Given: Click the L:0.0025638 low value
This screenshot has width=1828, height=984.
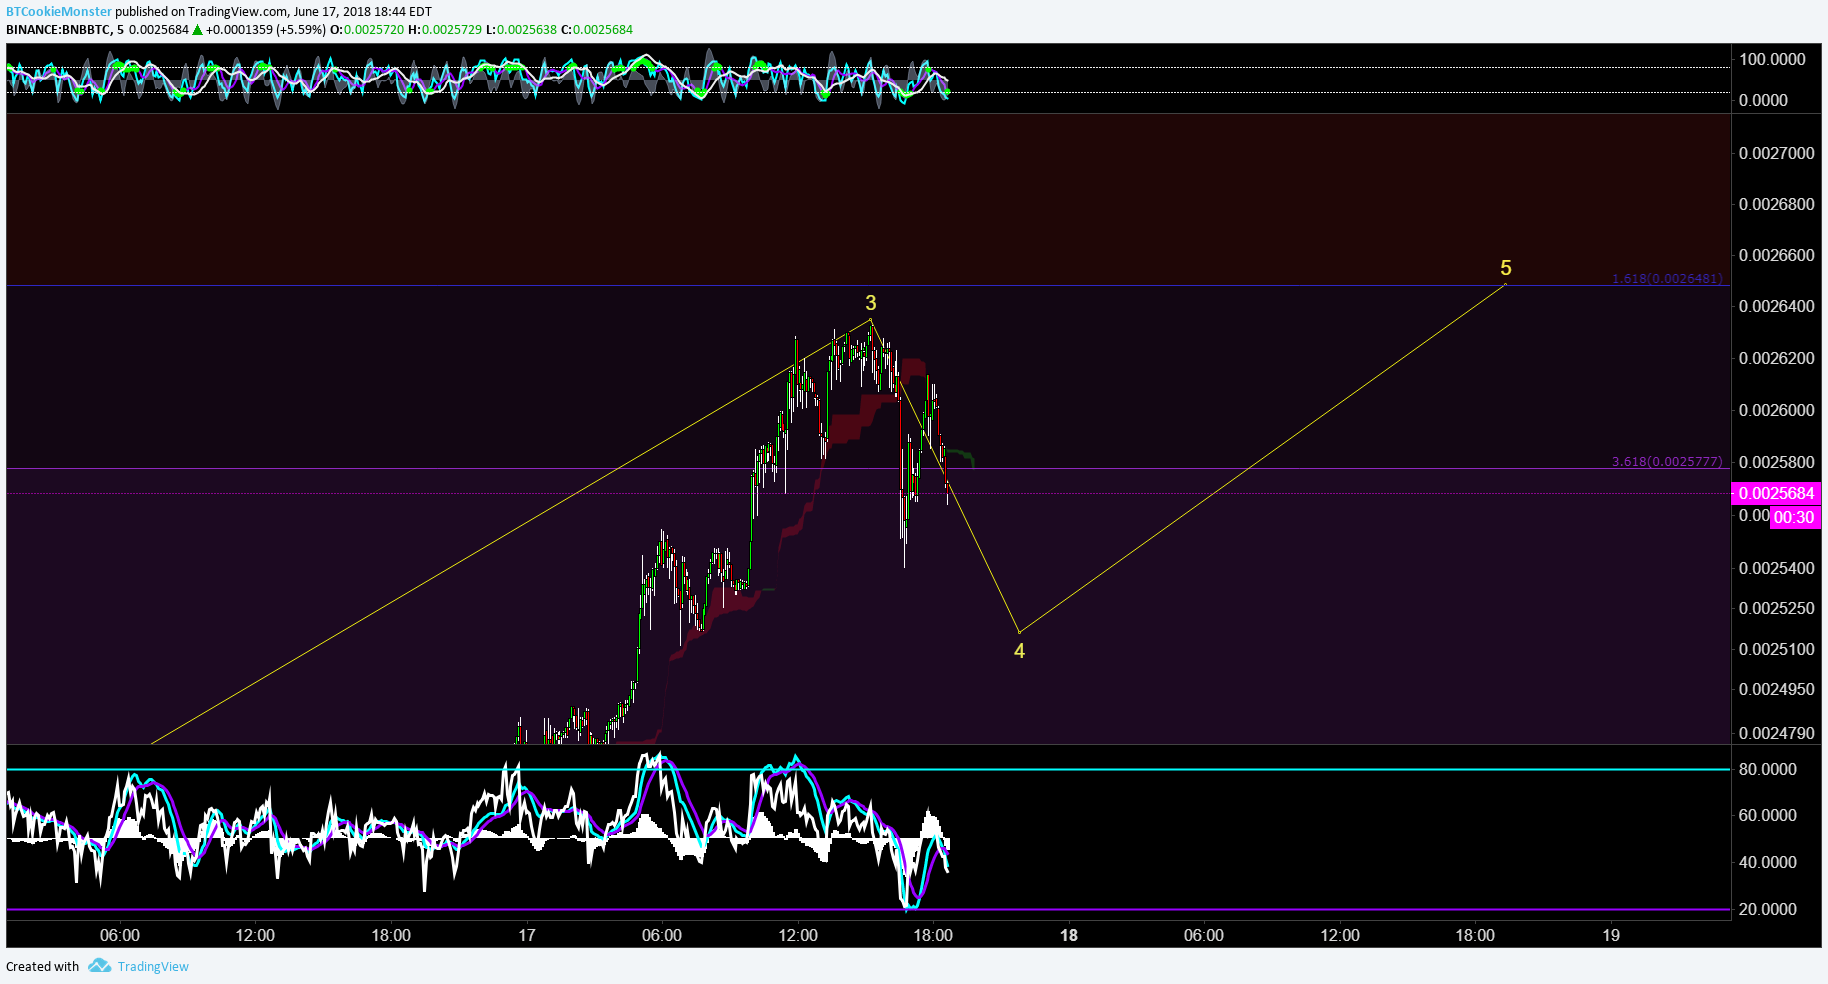Looking at the screenshot, I should click(x=521, y=30).
